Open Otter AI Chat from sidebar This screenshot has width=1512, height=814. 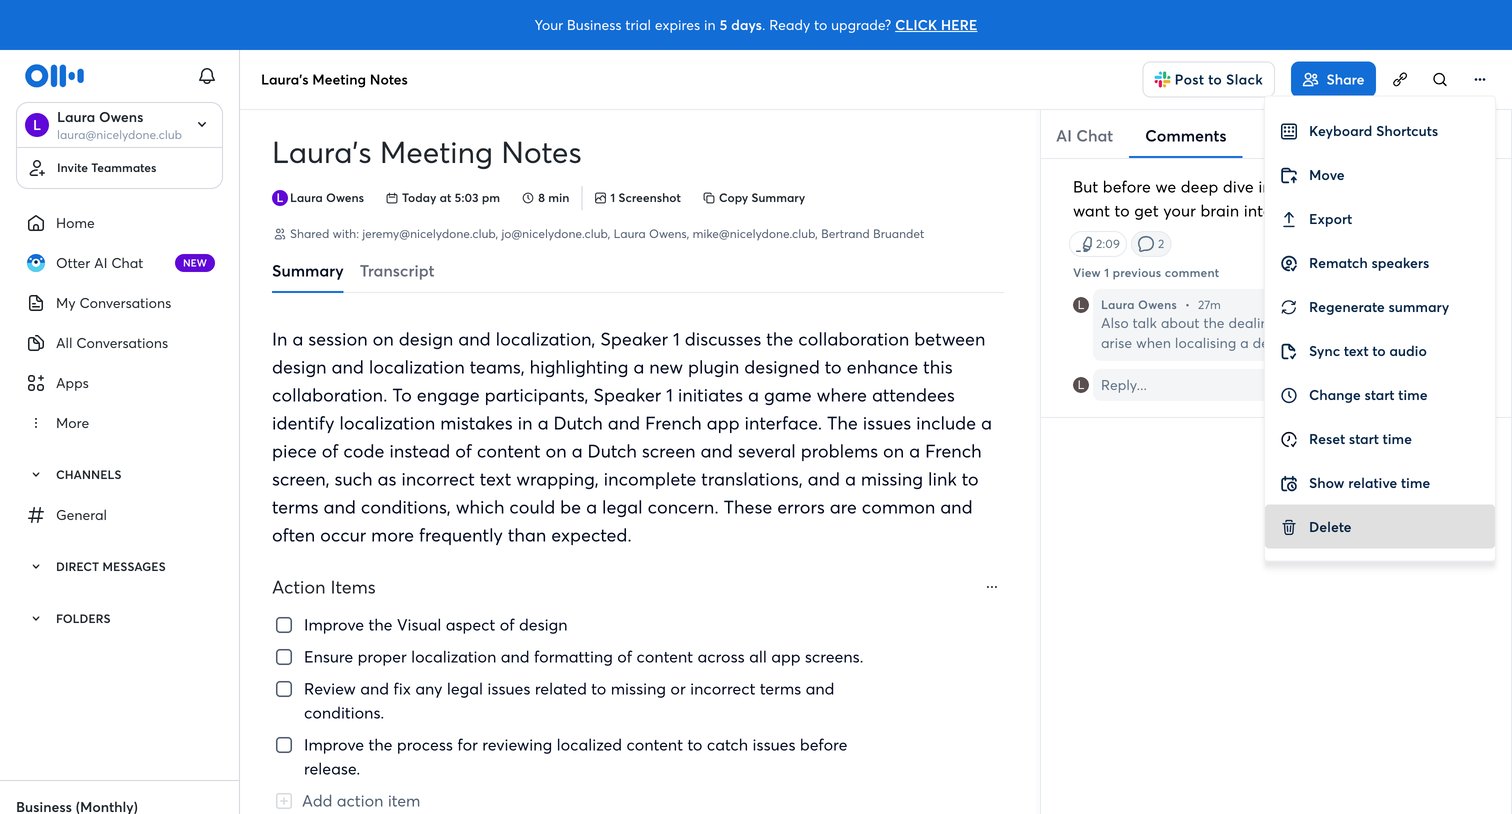99,263
